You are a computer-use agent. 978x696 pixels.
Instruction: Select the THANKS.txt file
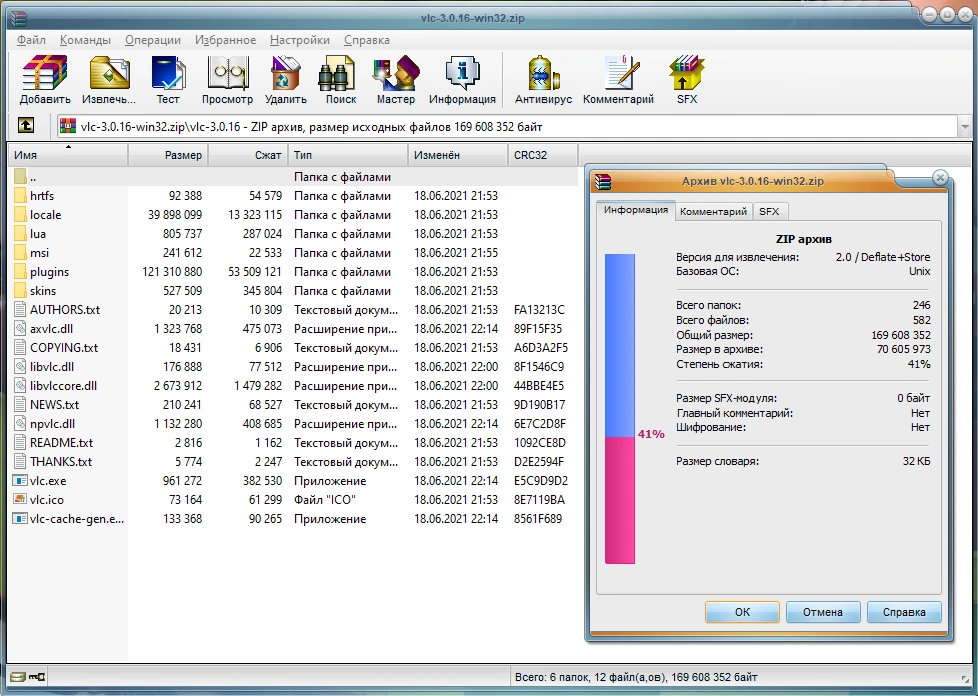(293, 462)
